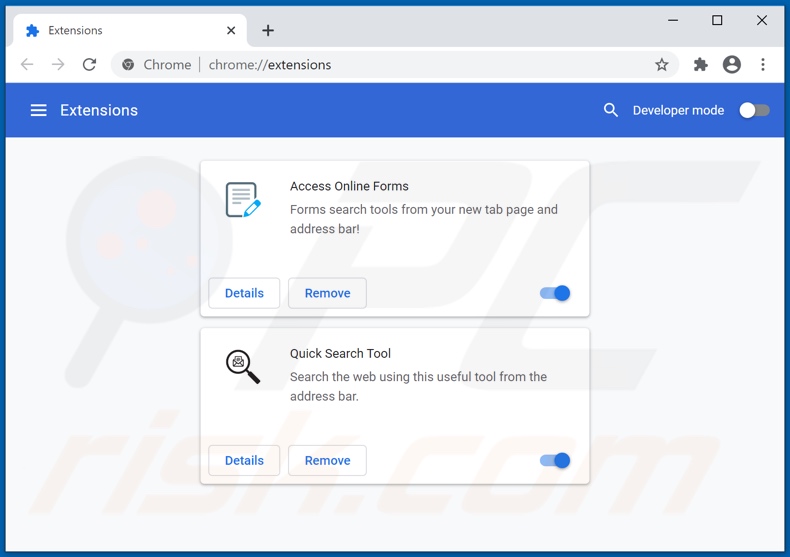
Task: Toggle Developer mode switch
Action: point(754,110)
